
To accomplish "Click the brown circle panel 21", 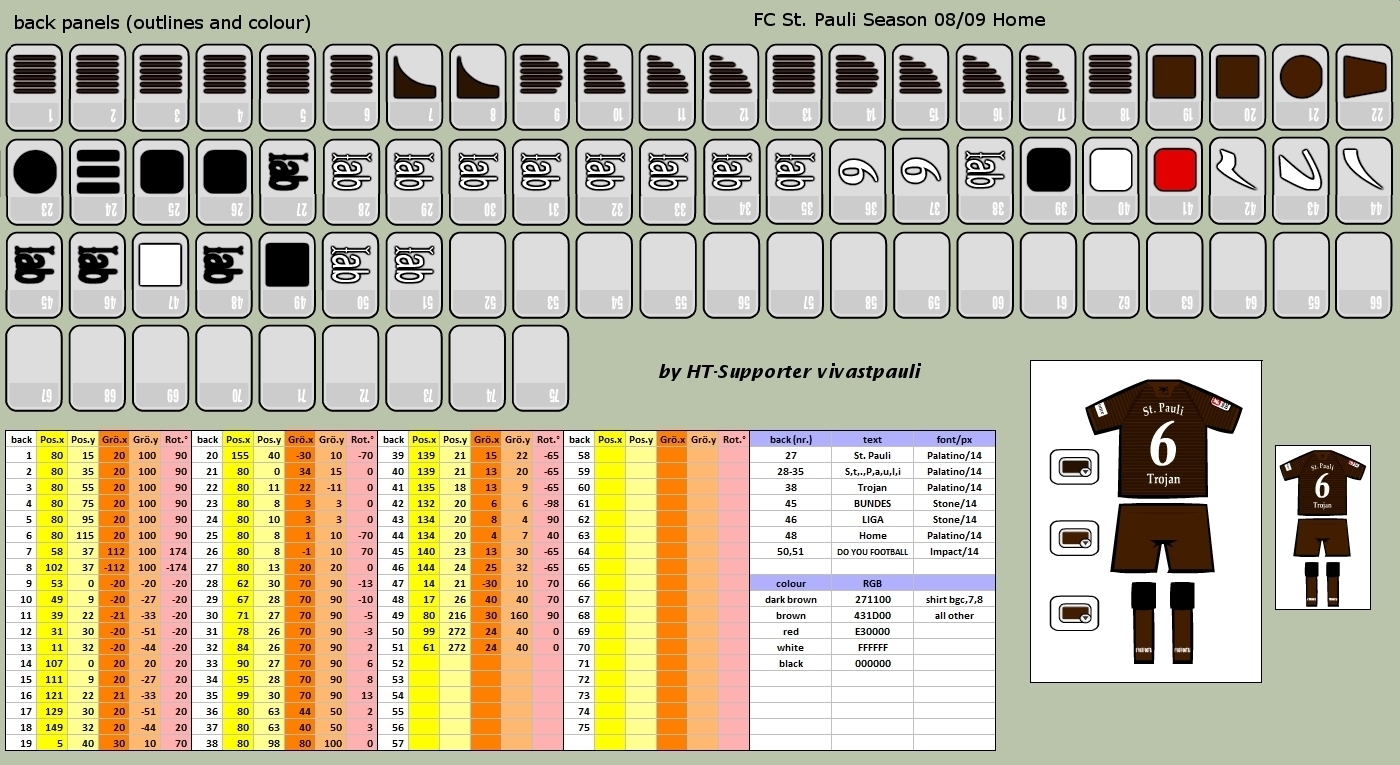I will (x=1302, y=87).
